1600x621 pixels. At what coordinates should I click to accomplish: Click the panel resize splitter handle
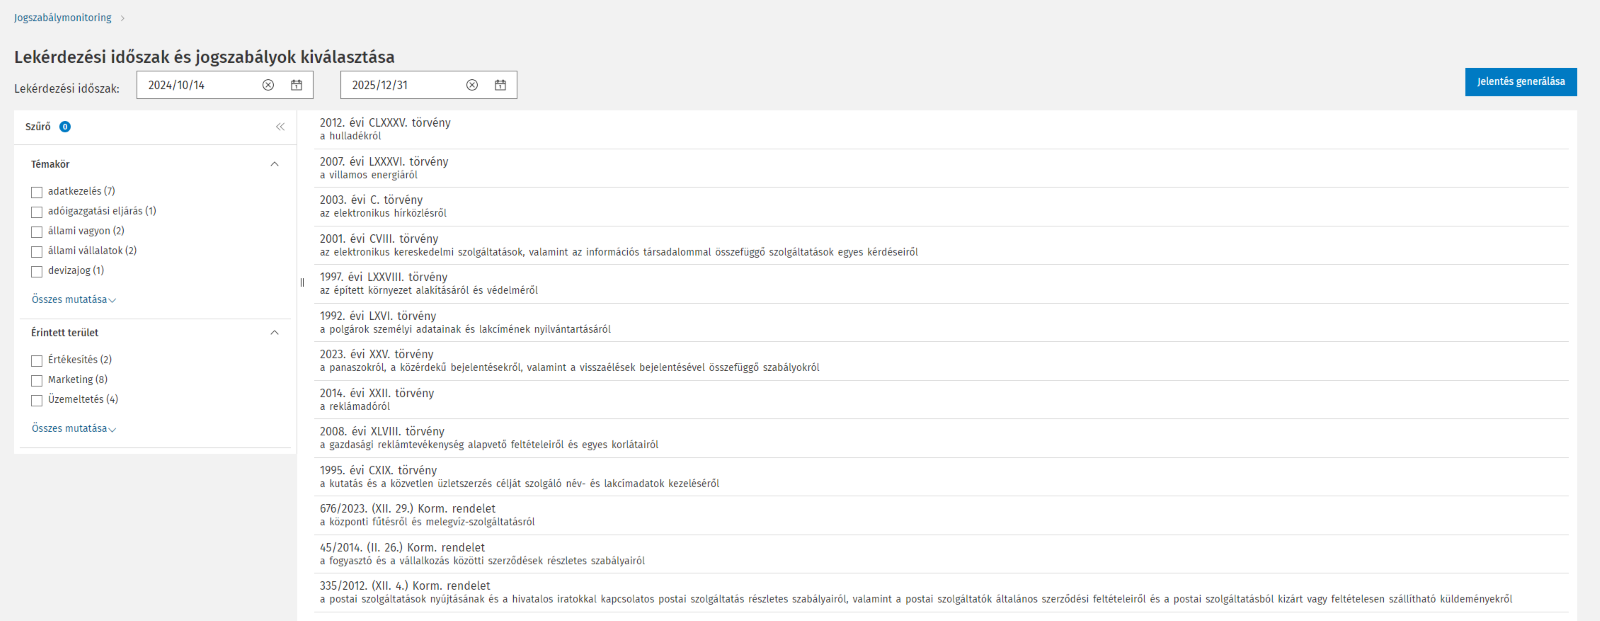(x=302, y=282)
